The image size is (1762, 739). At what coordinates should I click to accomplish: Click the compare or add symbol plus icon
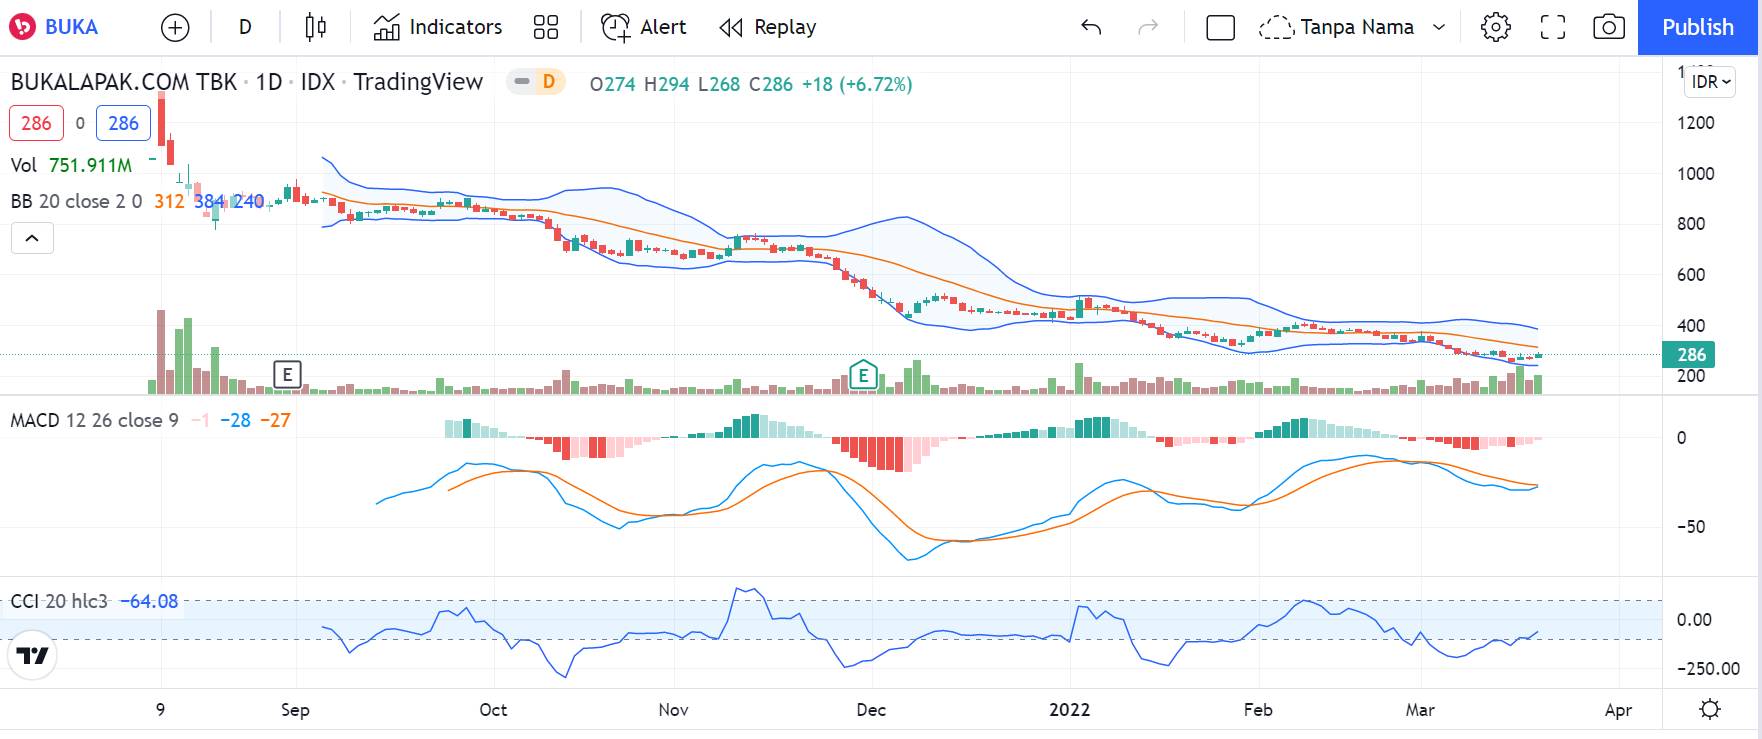[175, 27]
